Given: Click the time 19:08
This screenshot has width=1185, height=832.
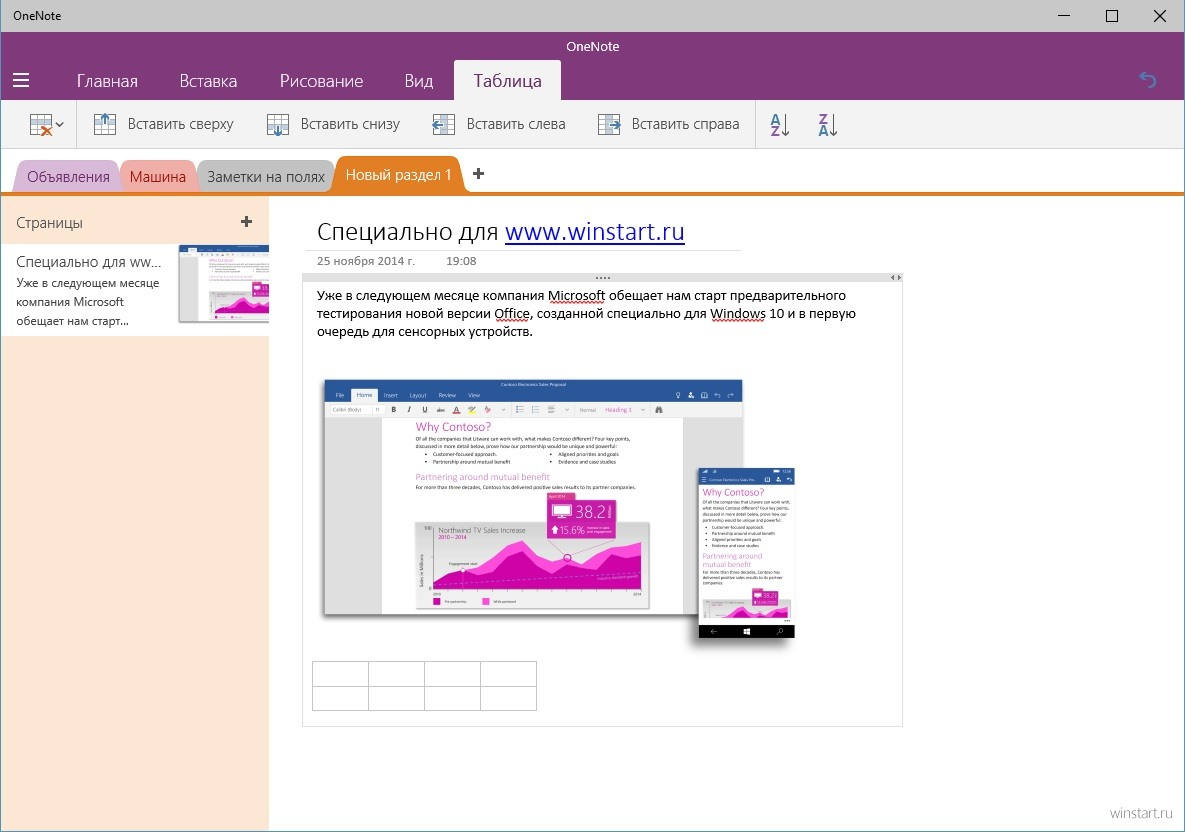Looking at the screenshot, I should [x=461, y=261].
